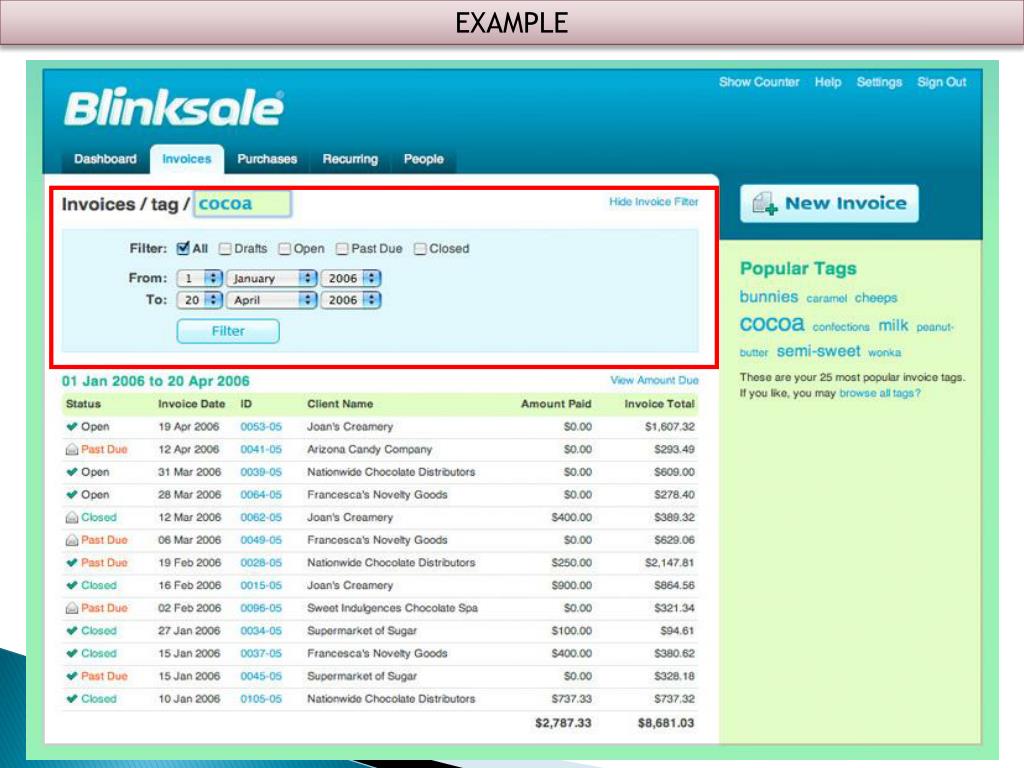1024x768 pixels.
Task: Click the cocoa popular tag
Action: click(772, 324)
